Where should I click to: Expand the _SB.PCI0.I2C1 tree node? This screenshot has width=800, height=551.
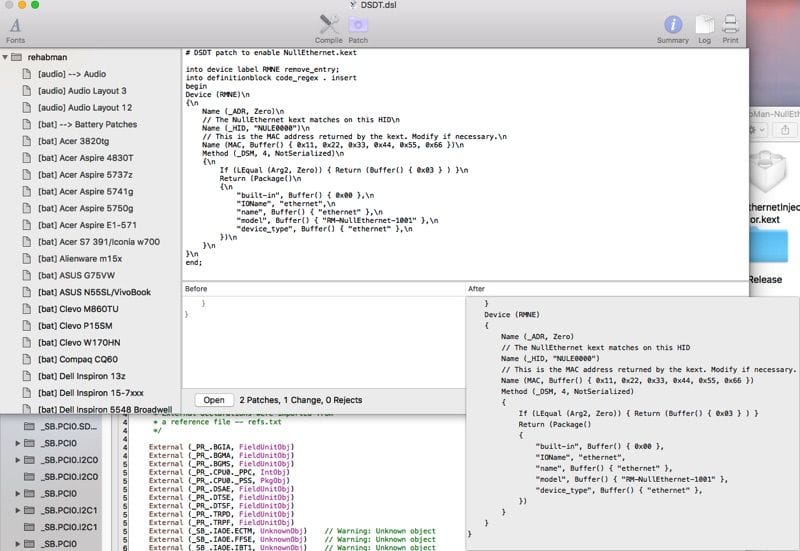coord(18,509)
